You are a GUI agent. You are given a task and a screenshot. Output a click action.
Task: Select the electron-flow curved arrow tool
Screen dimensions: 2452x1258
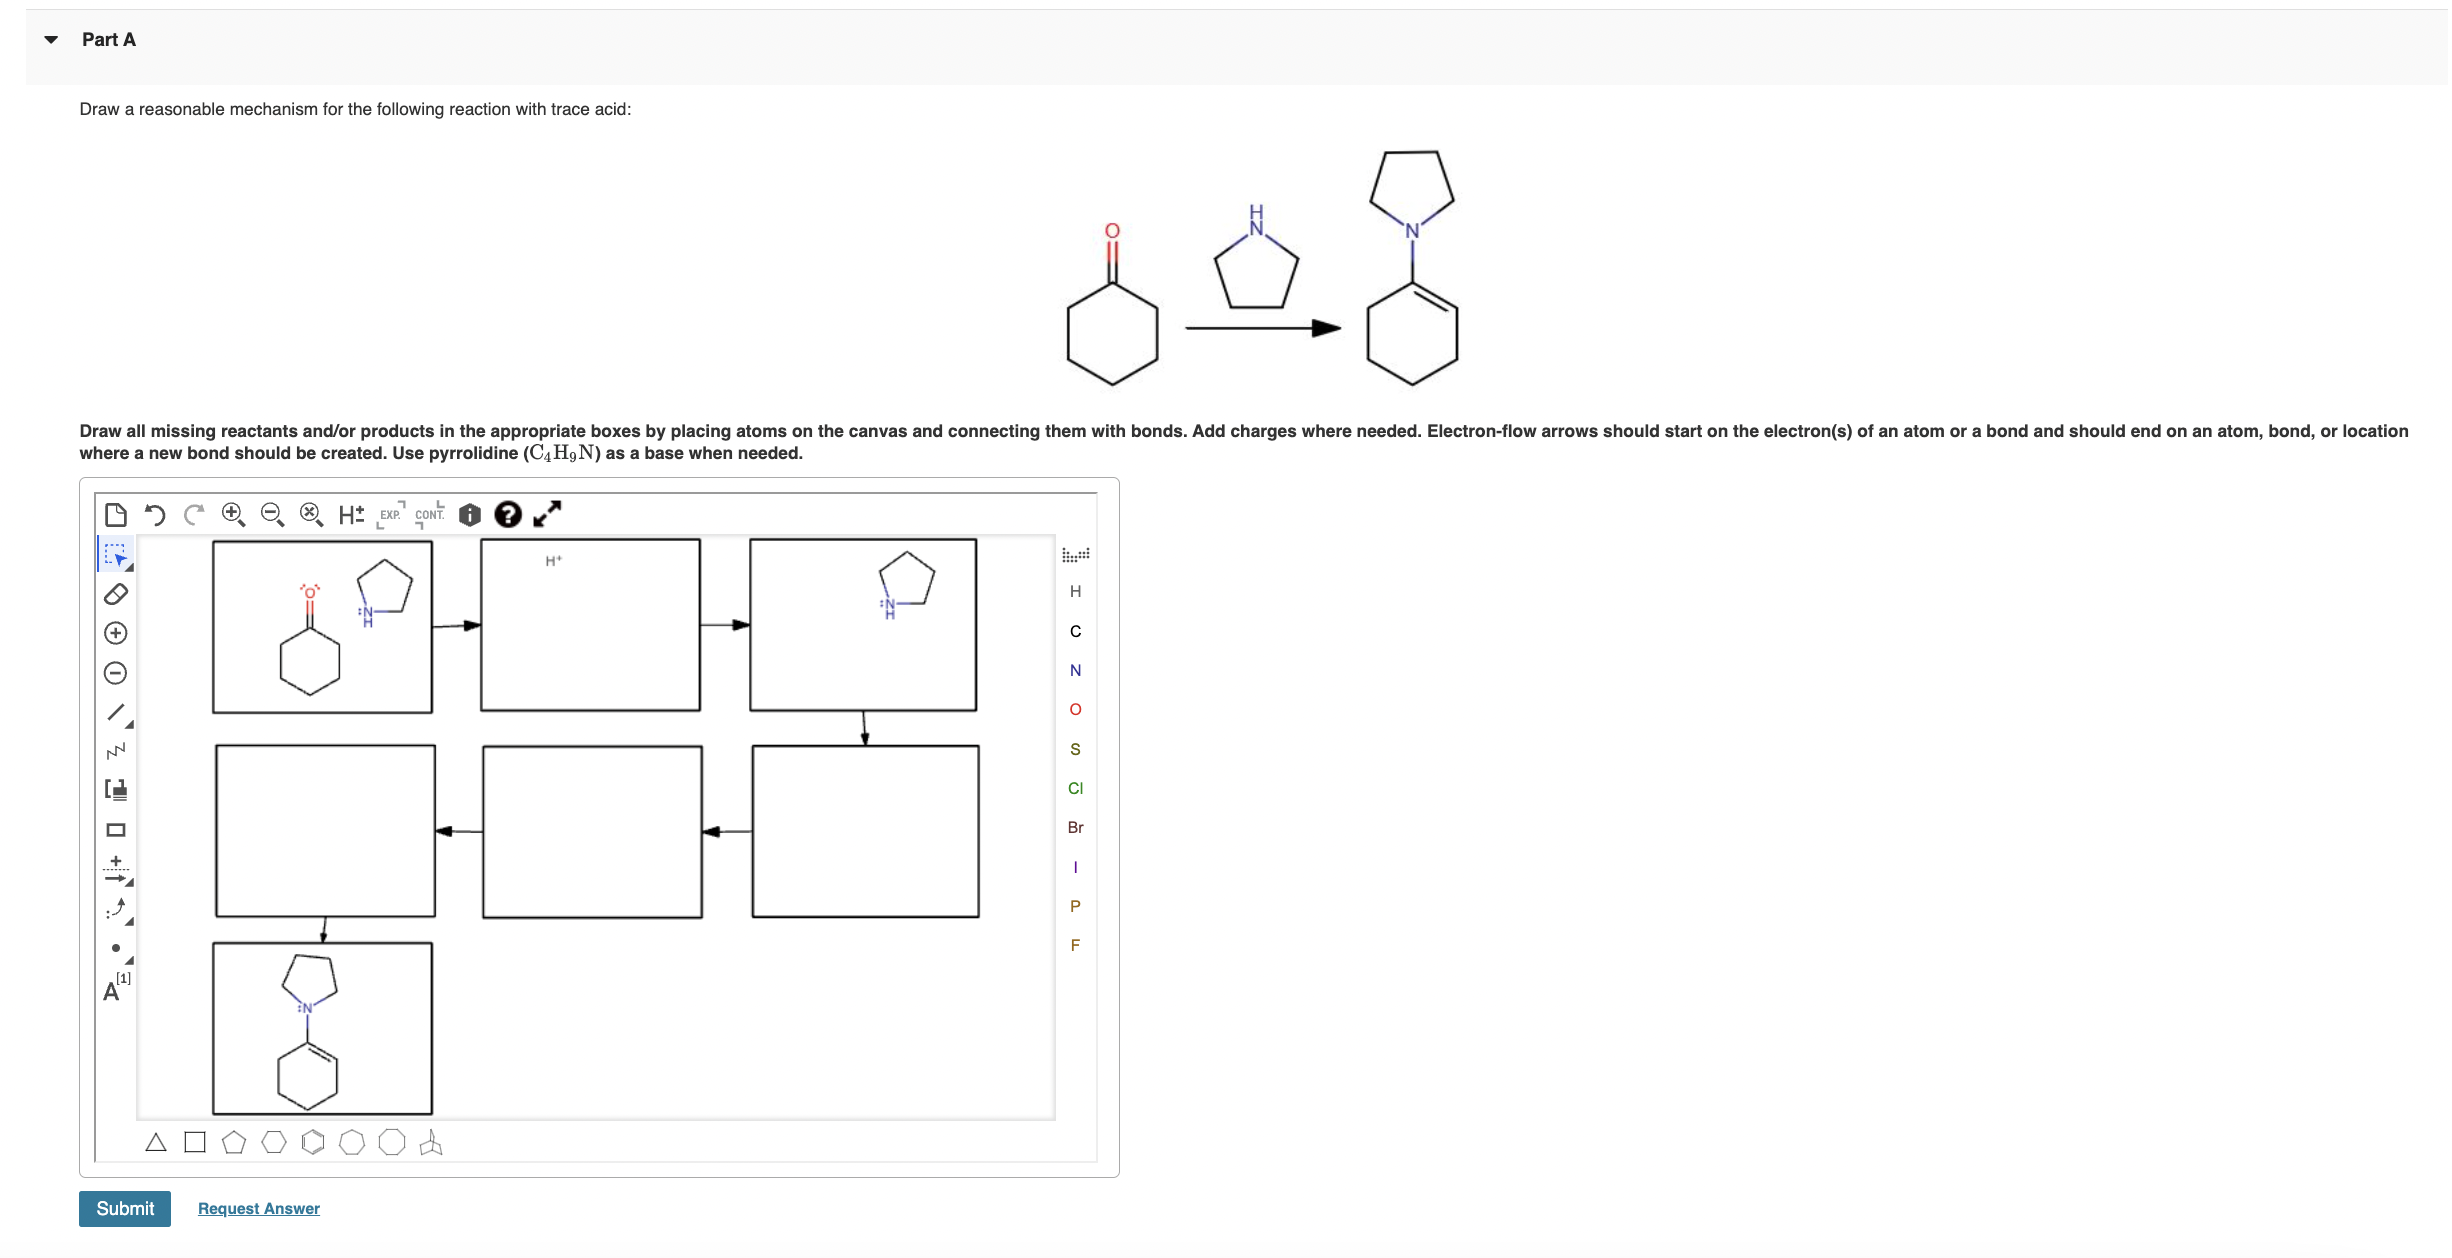115,908
